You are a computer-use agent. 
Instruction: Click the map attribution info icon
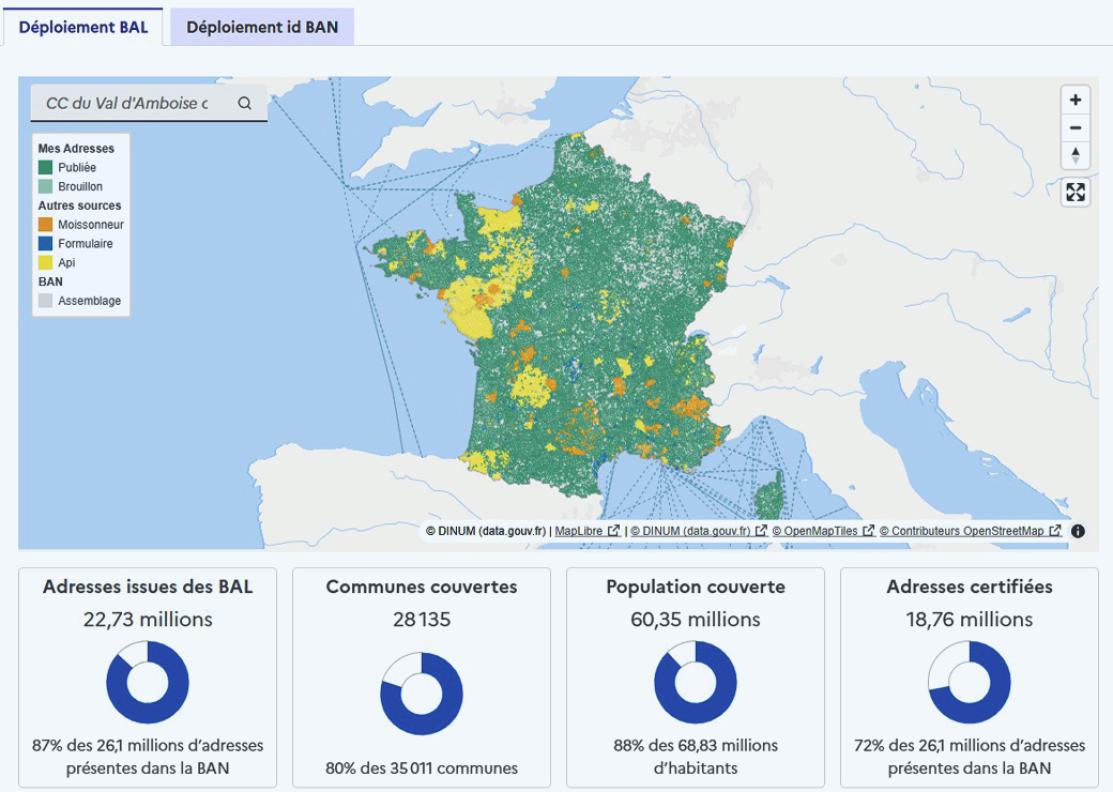coord(1078,531)
